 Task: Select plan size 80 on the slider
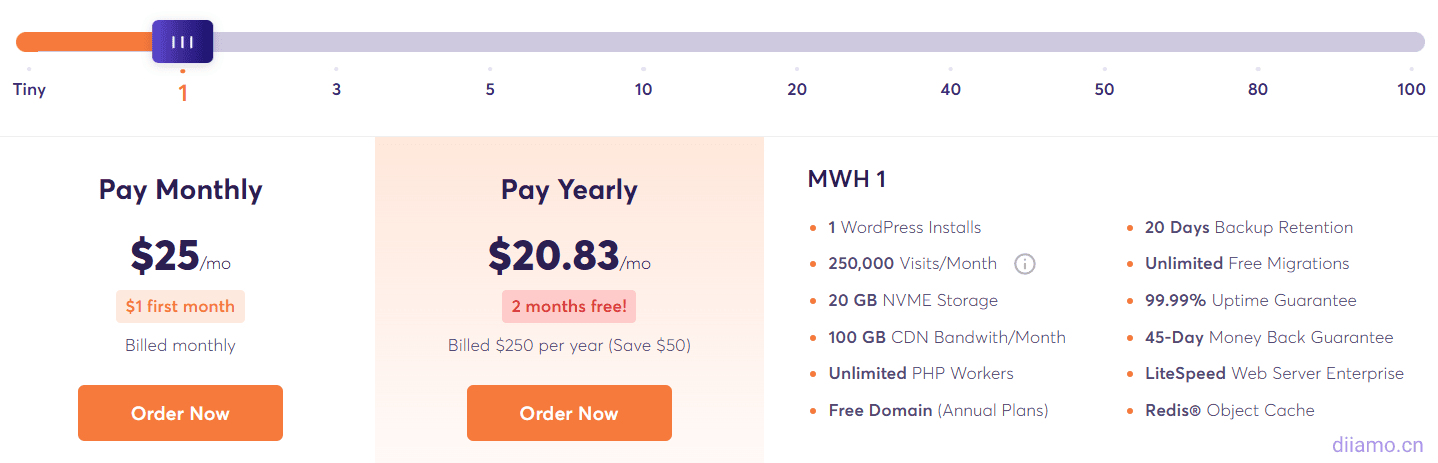pos(1257,89)
